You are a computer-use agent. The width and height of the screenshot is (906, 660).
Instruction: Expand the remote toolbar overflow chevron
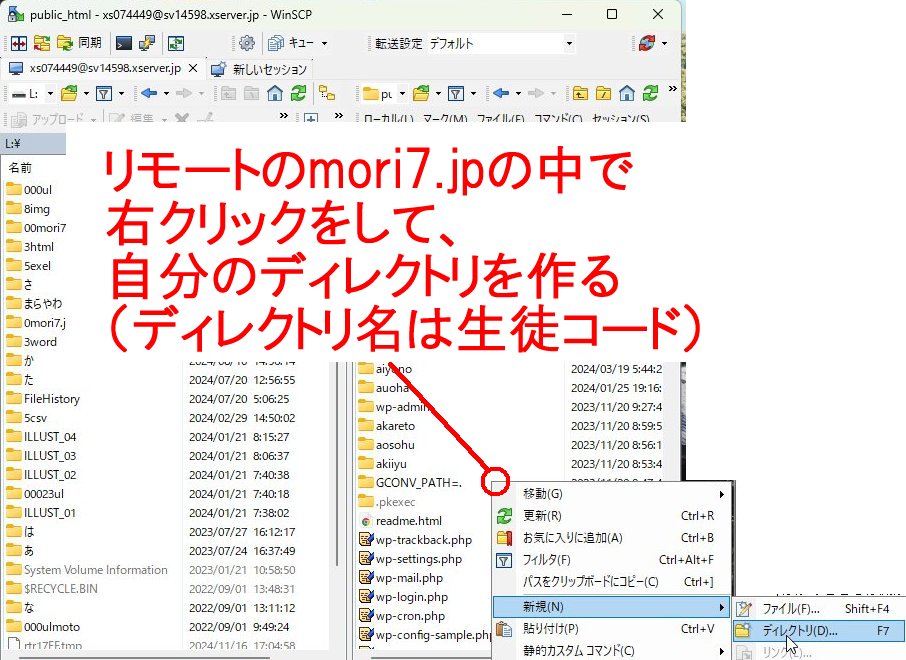coord(673,89)
